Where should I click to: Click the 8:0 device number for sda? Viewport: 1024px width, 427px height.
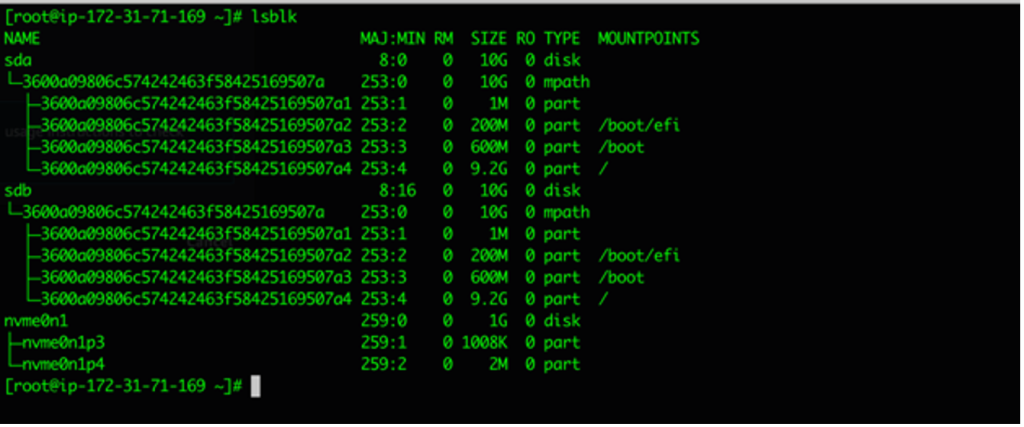392,61
